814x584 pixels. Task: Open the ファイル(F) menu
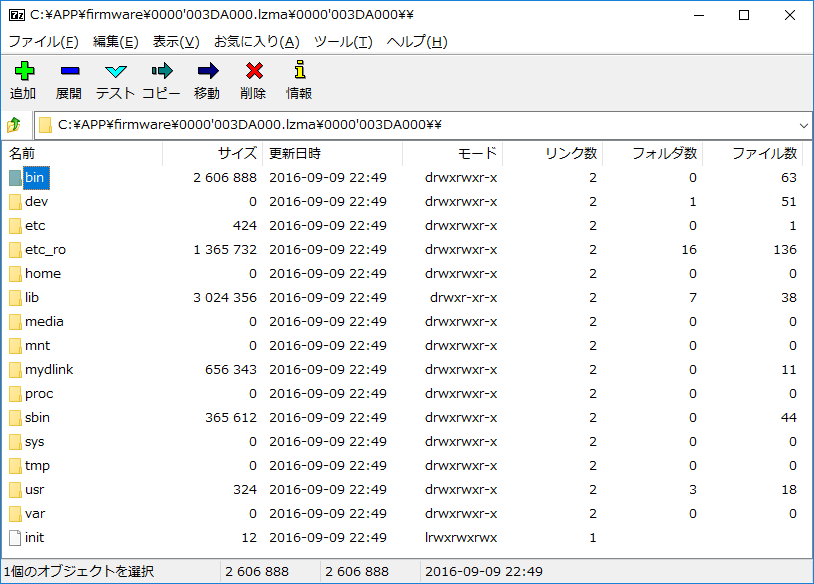pyautogui.click(x=44, y=42)
